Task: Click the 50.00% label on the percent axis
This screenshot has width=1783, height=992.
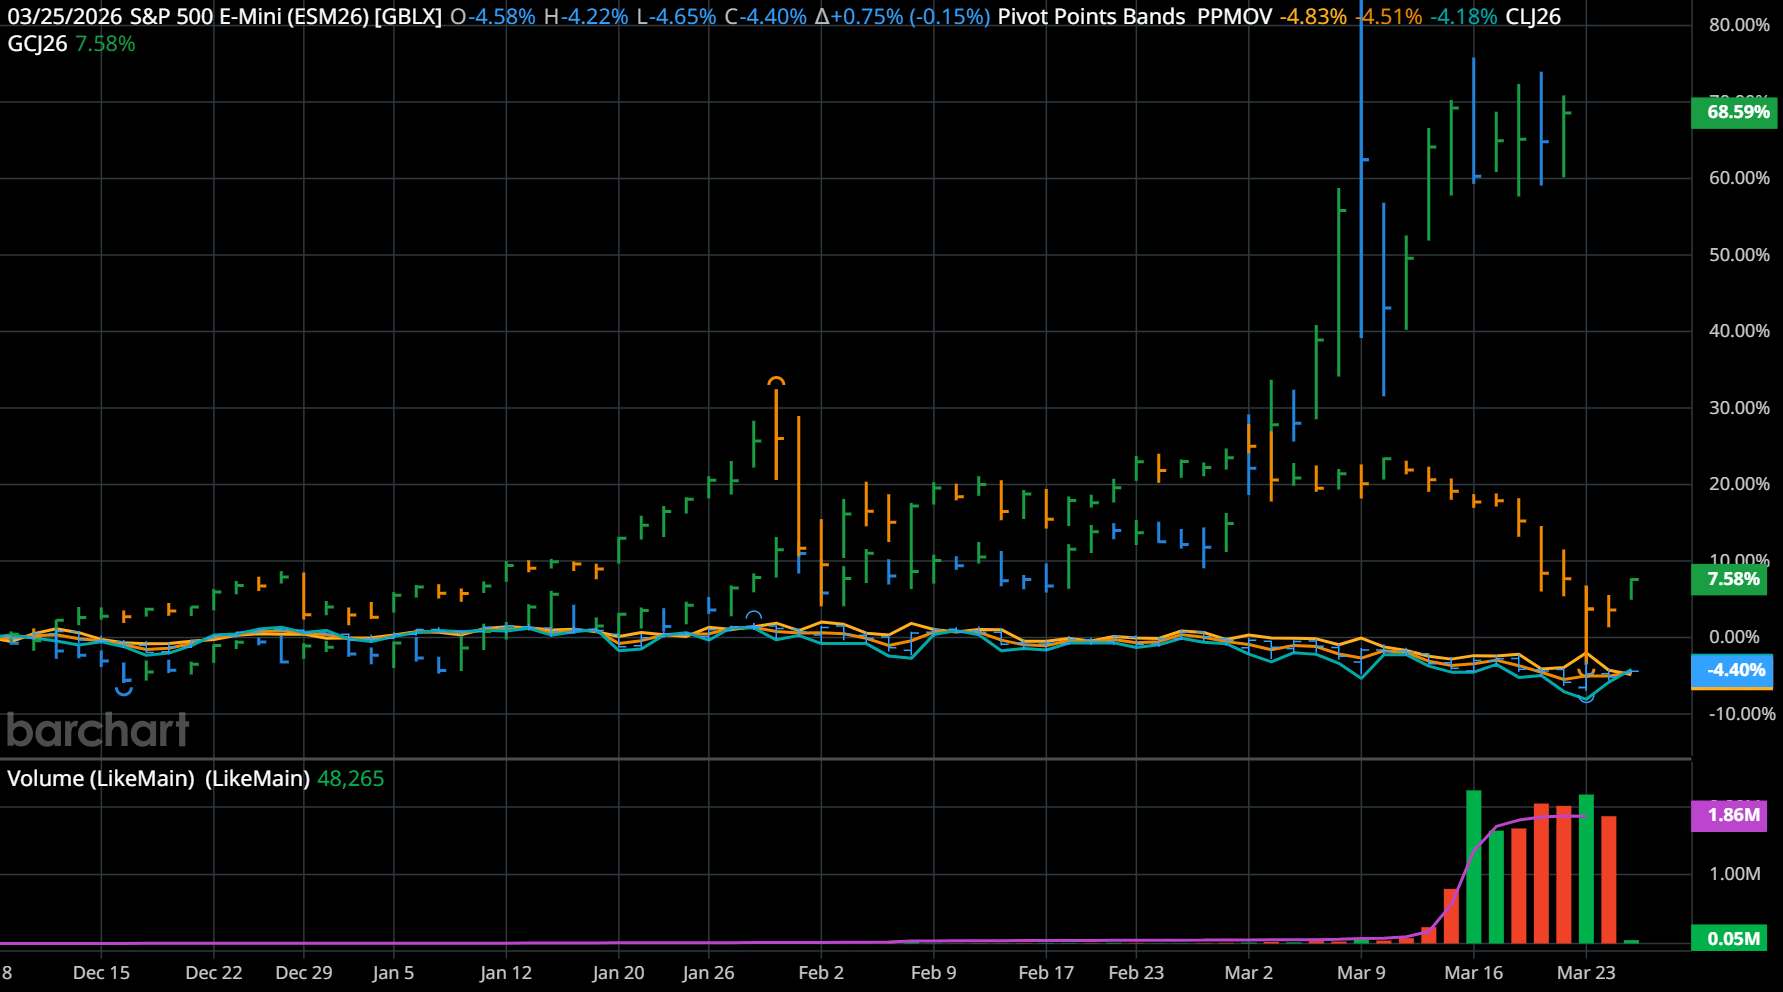Action: tap(1739, 255)
